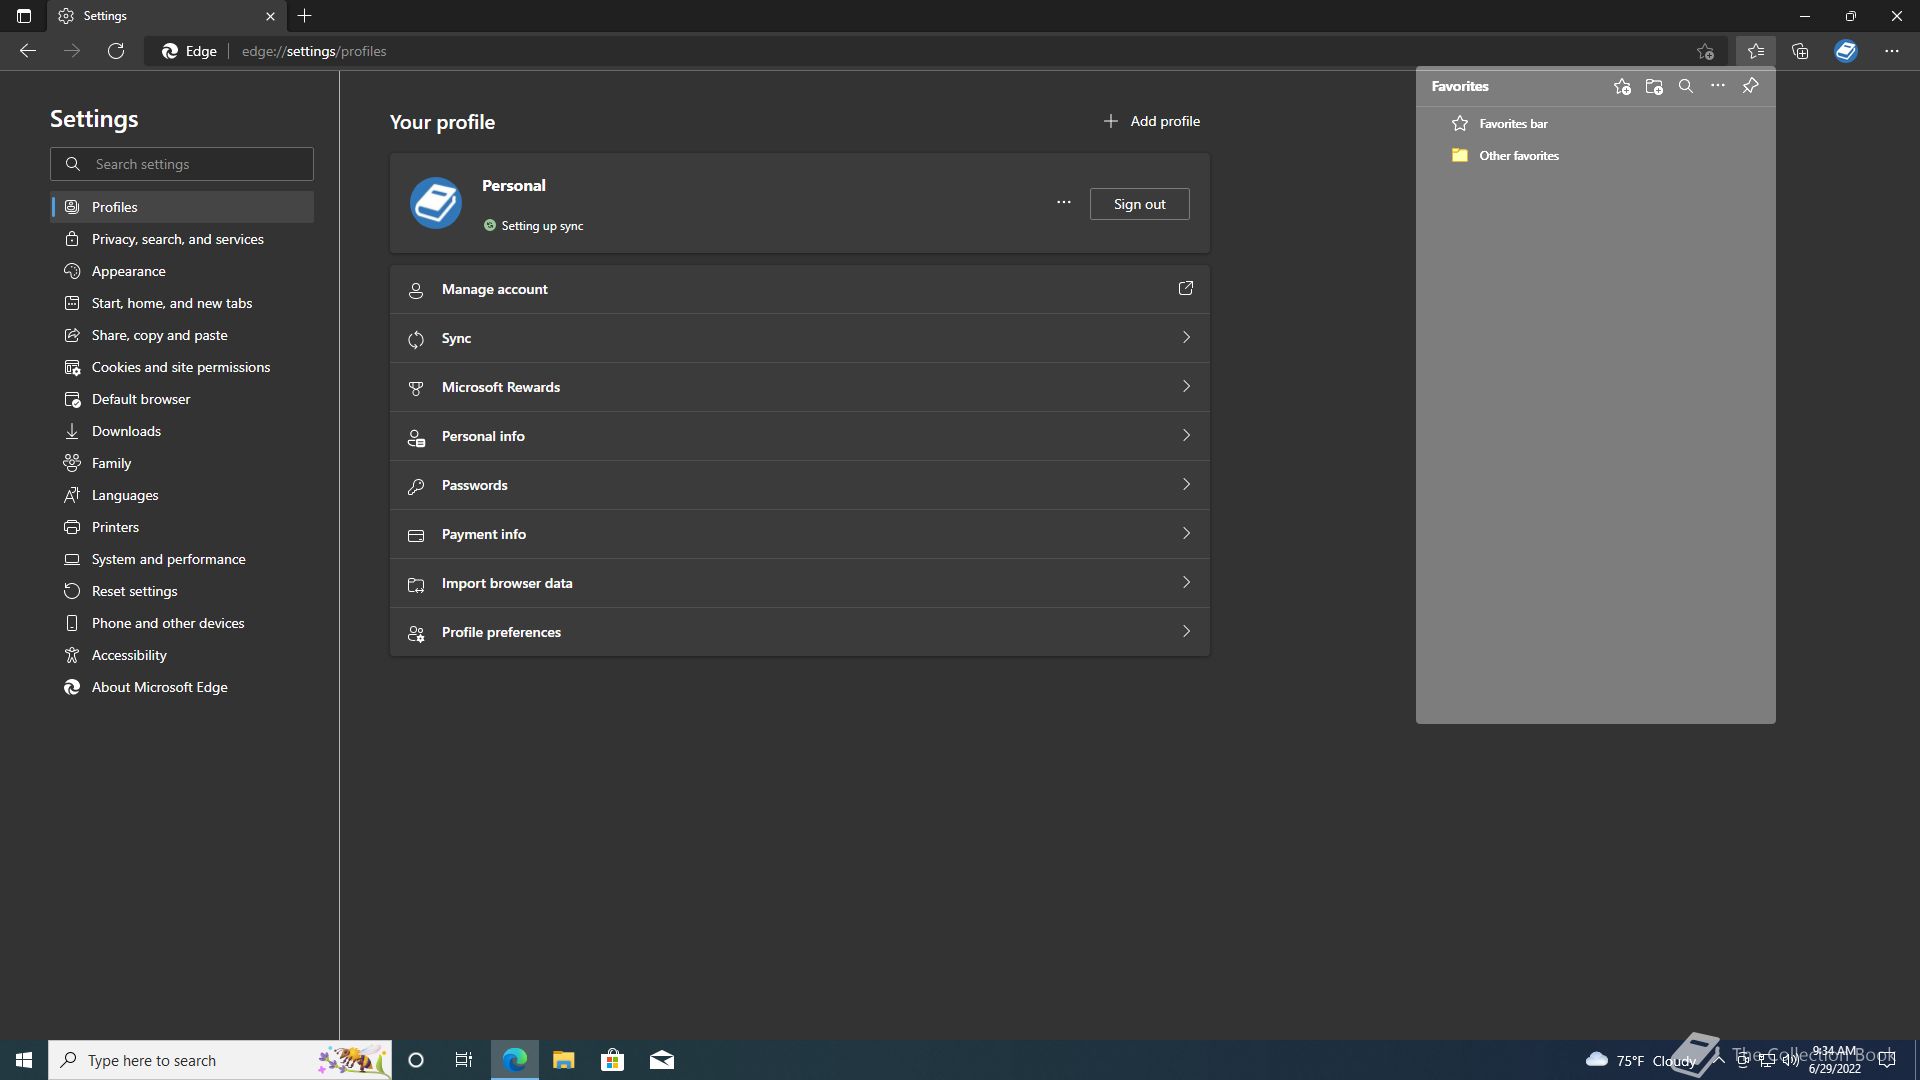Image resolution: width=1920 pixels, height=1080 pixels.
Task: Open Share, copy and paste
Action: [x=182, y=335]
